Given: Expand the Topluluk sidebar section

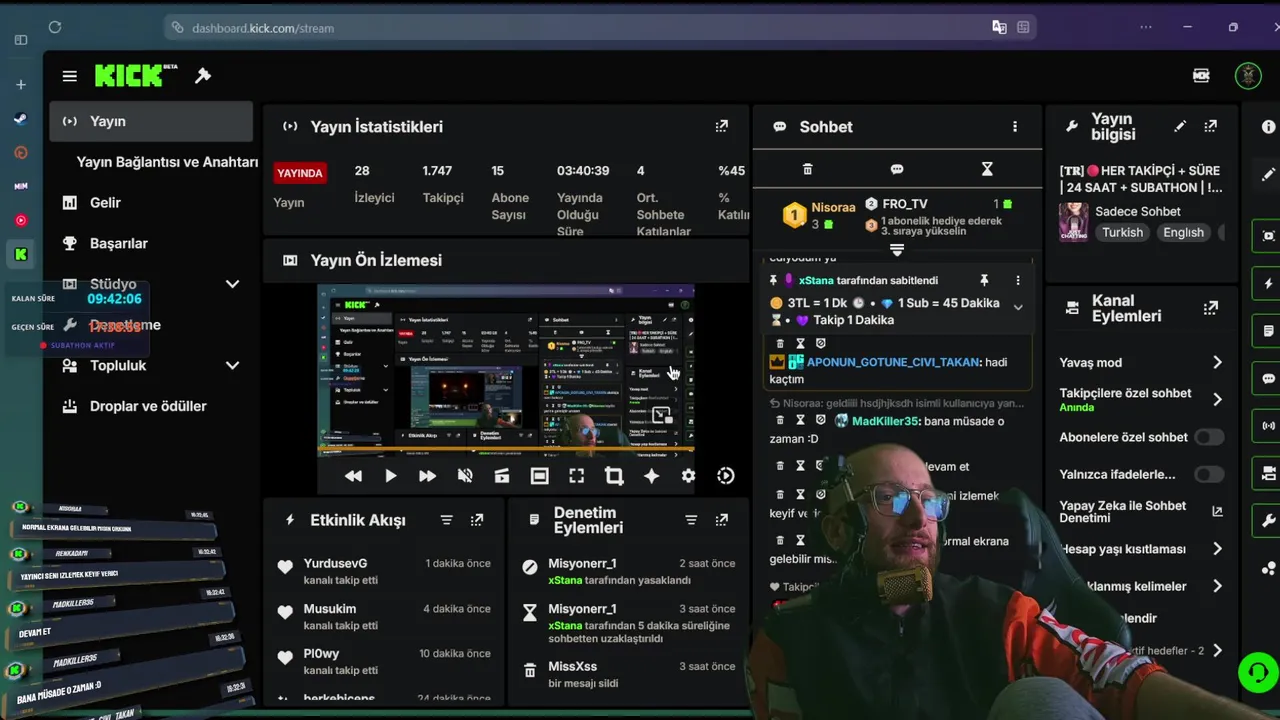Looking at the screenshot, I should tap(232, 366).
